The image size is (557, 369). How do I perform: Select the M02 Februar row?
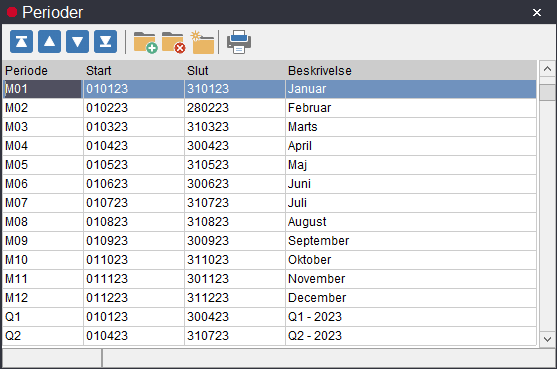coord(270,108)
